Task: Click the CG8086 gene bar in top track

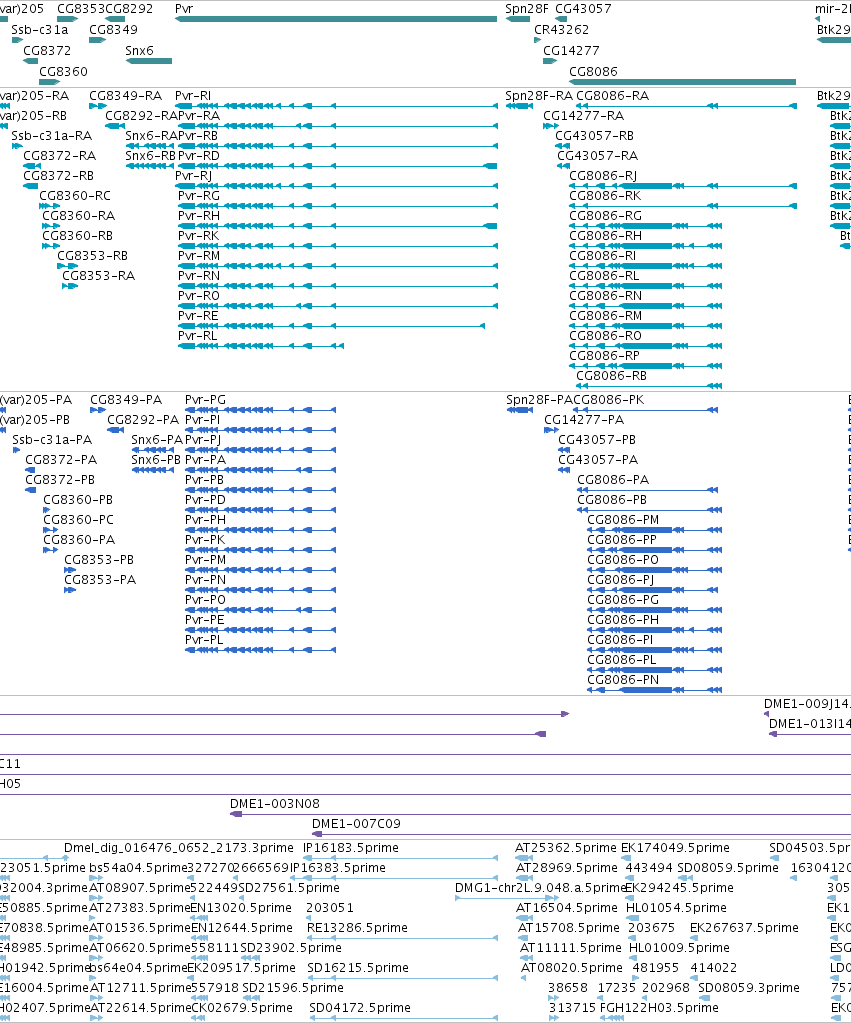Action: tap(683, 82)
